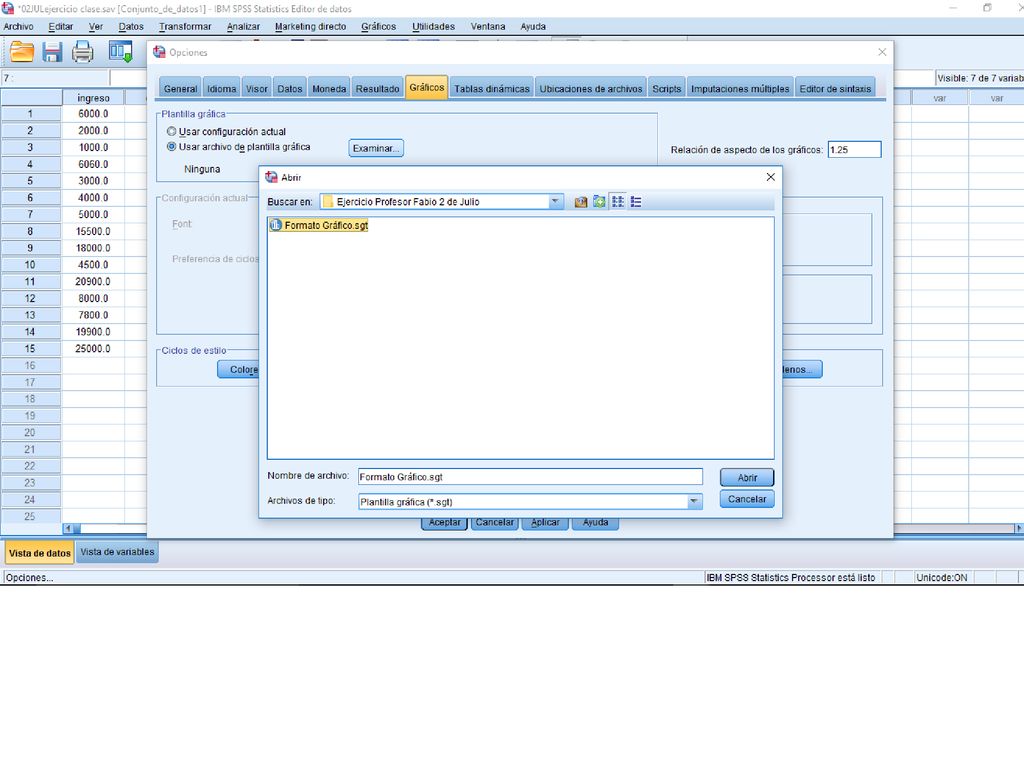Open the Ventana menu

(x=488, y=27)
